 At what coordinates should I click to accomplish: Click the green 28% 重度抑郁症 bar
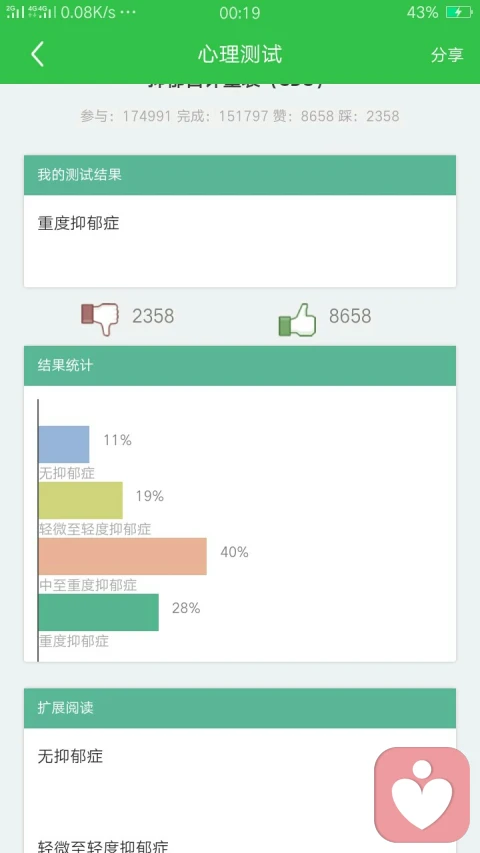pos(99,613)
